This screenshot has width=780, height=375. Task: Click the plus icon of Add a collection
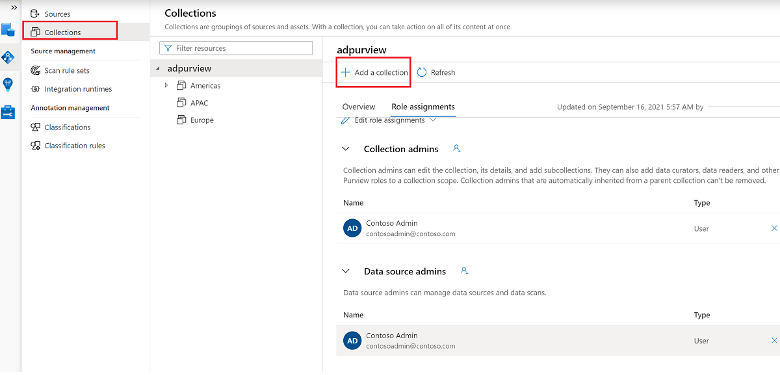point(345,73)
